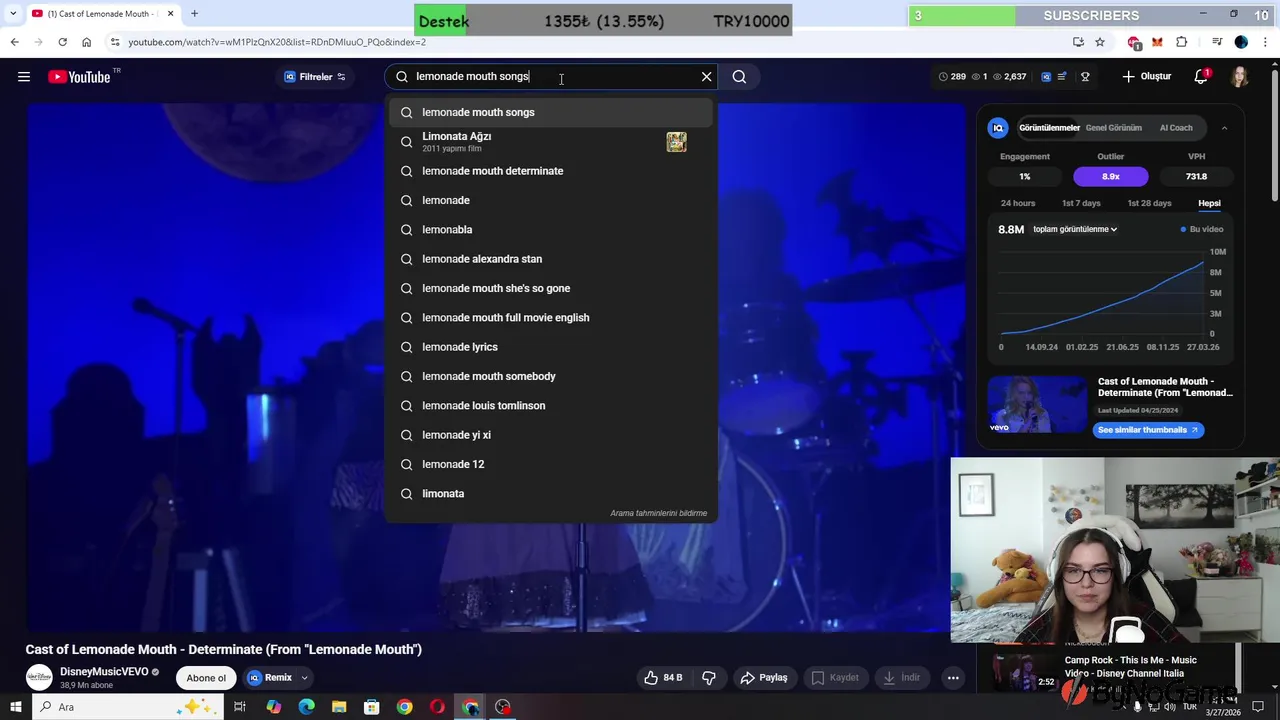This screenshot has height=720, width=1280.
Task: Click the trophy icon in stats bar
Action: 1085,77
